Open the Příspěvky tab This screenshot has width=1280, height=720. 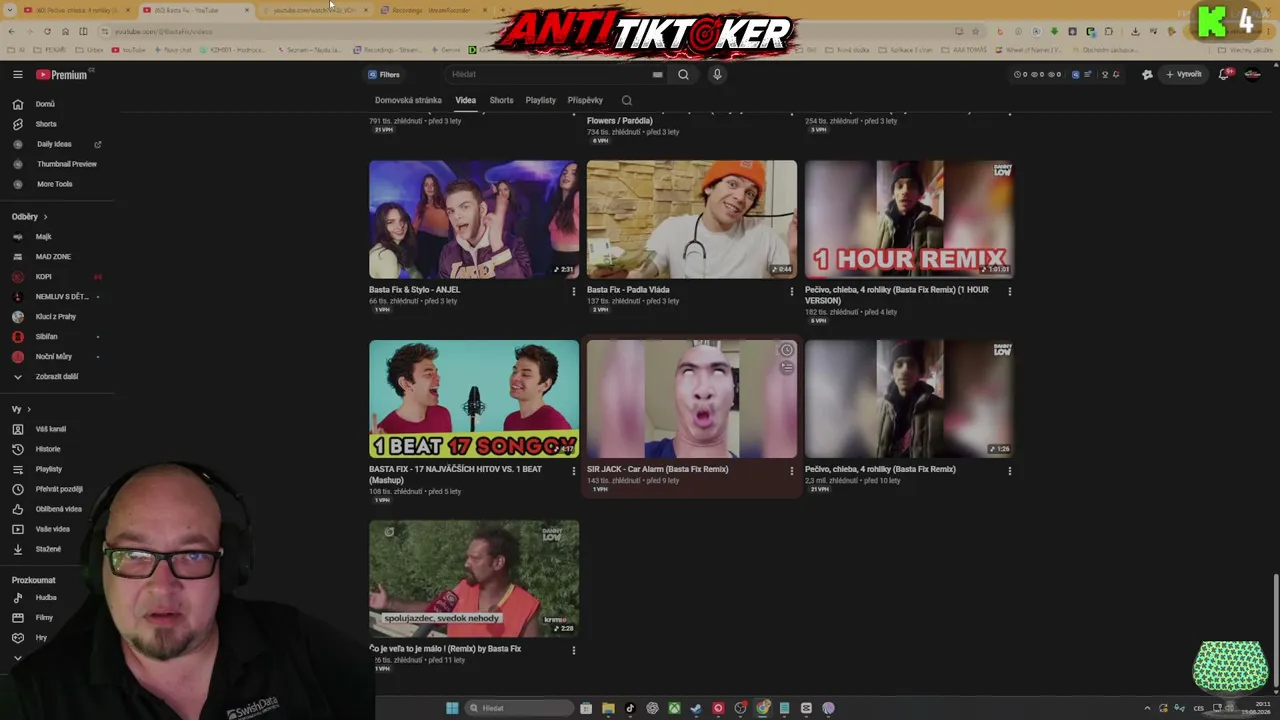pos(585,100)
